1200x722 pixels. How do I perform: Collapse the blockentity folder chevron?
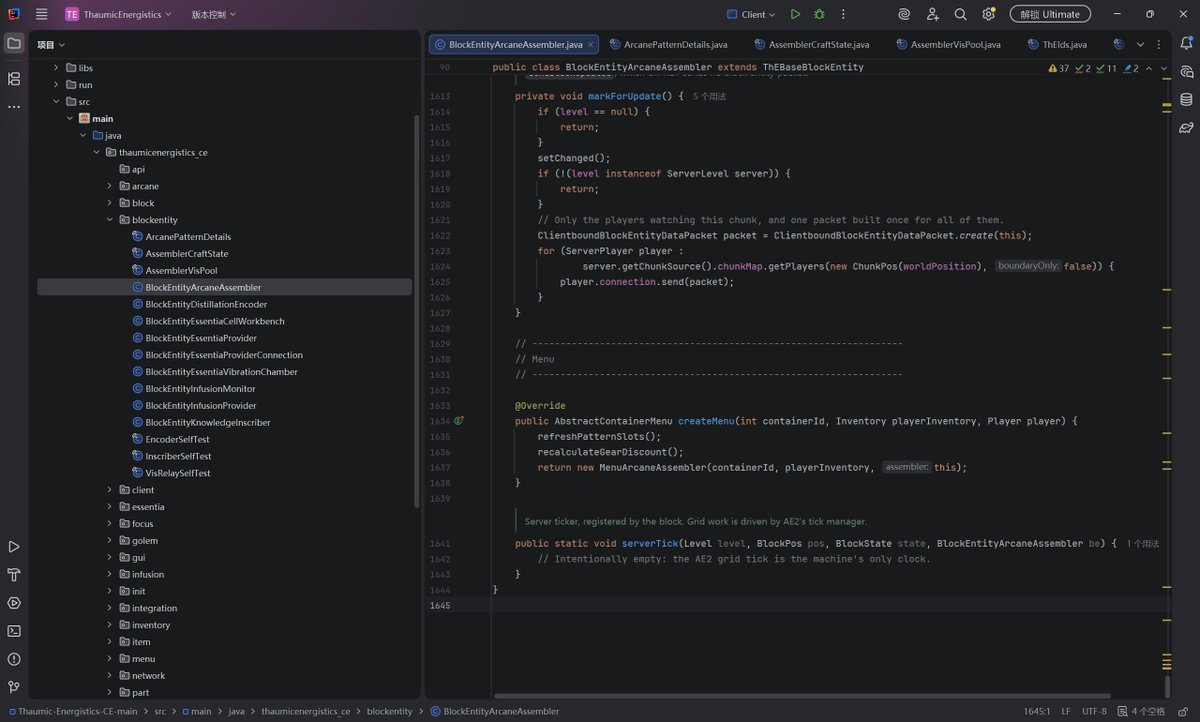click(x=109, y=220)
